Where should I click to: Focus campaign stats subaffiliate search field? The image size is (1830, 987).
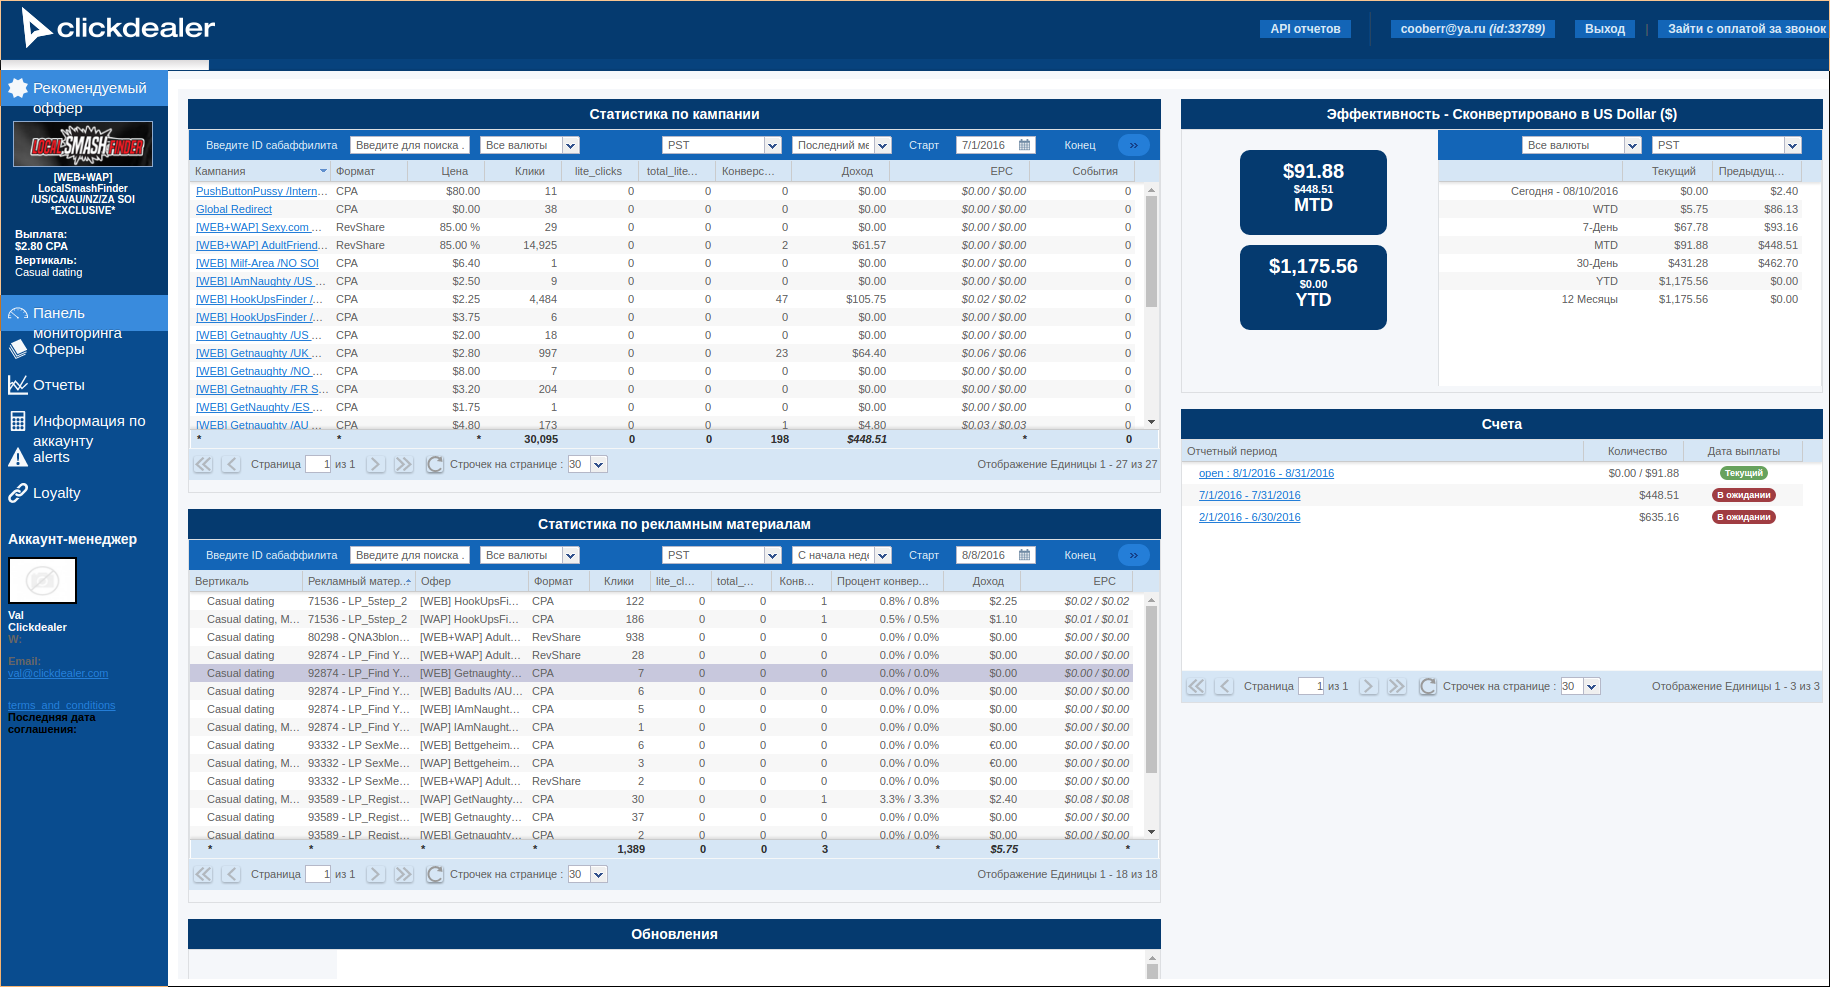(x=410, y=145)
